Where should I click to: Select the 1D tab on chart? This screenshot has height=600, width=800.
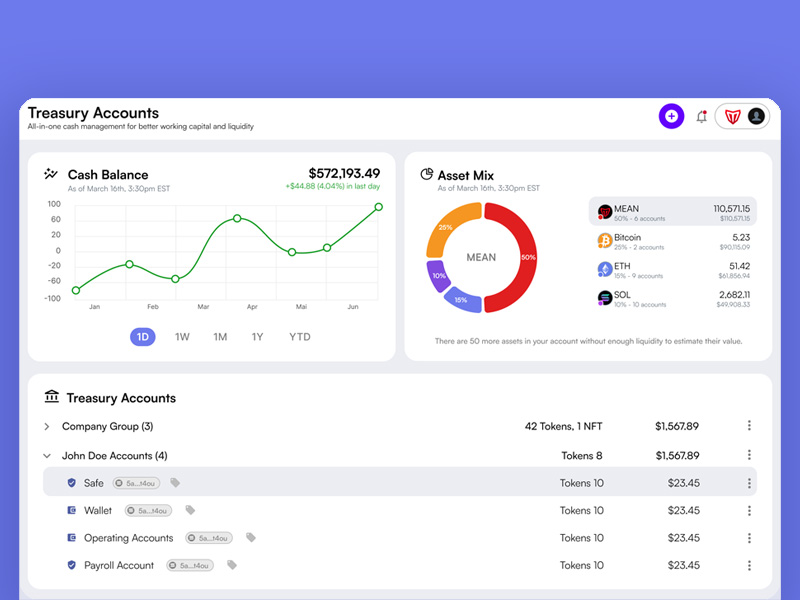(143, 337)
